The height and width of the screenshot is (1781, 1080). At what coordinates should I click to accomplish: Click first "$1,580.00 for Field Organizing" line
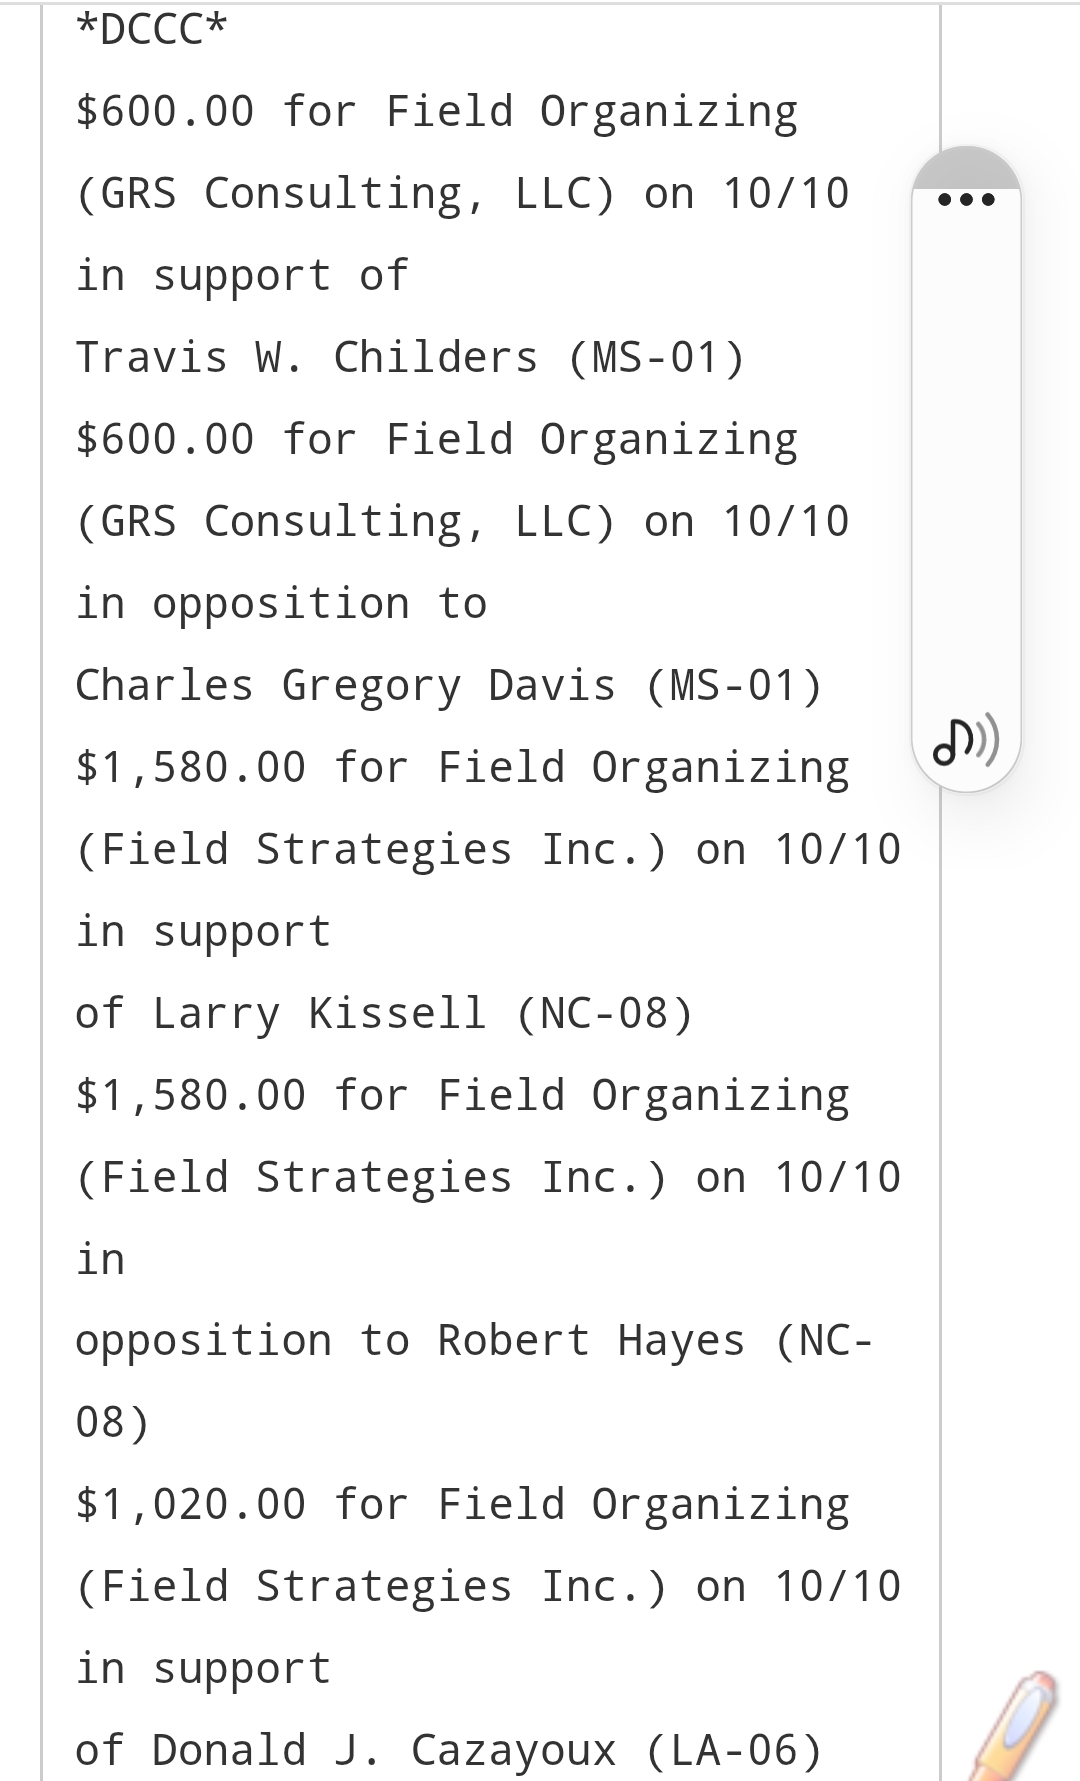point(462,768)
